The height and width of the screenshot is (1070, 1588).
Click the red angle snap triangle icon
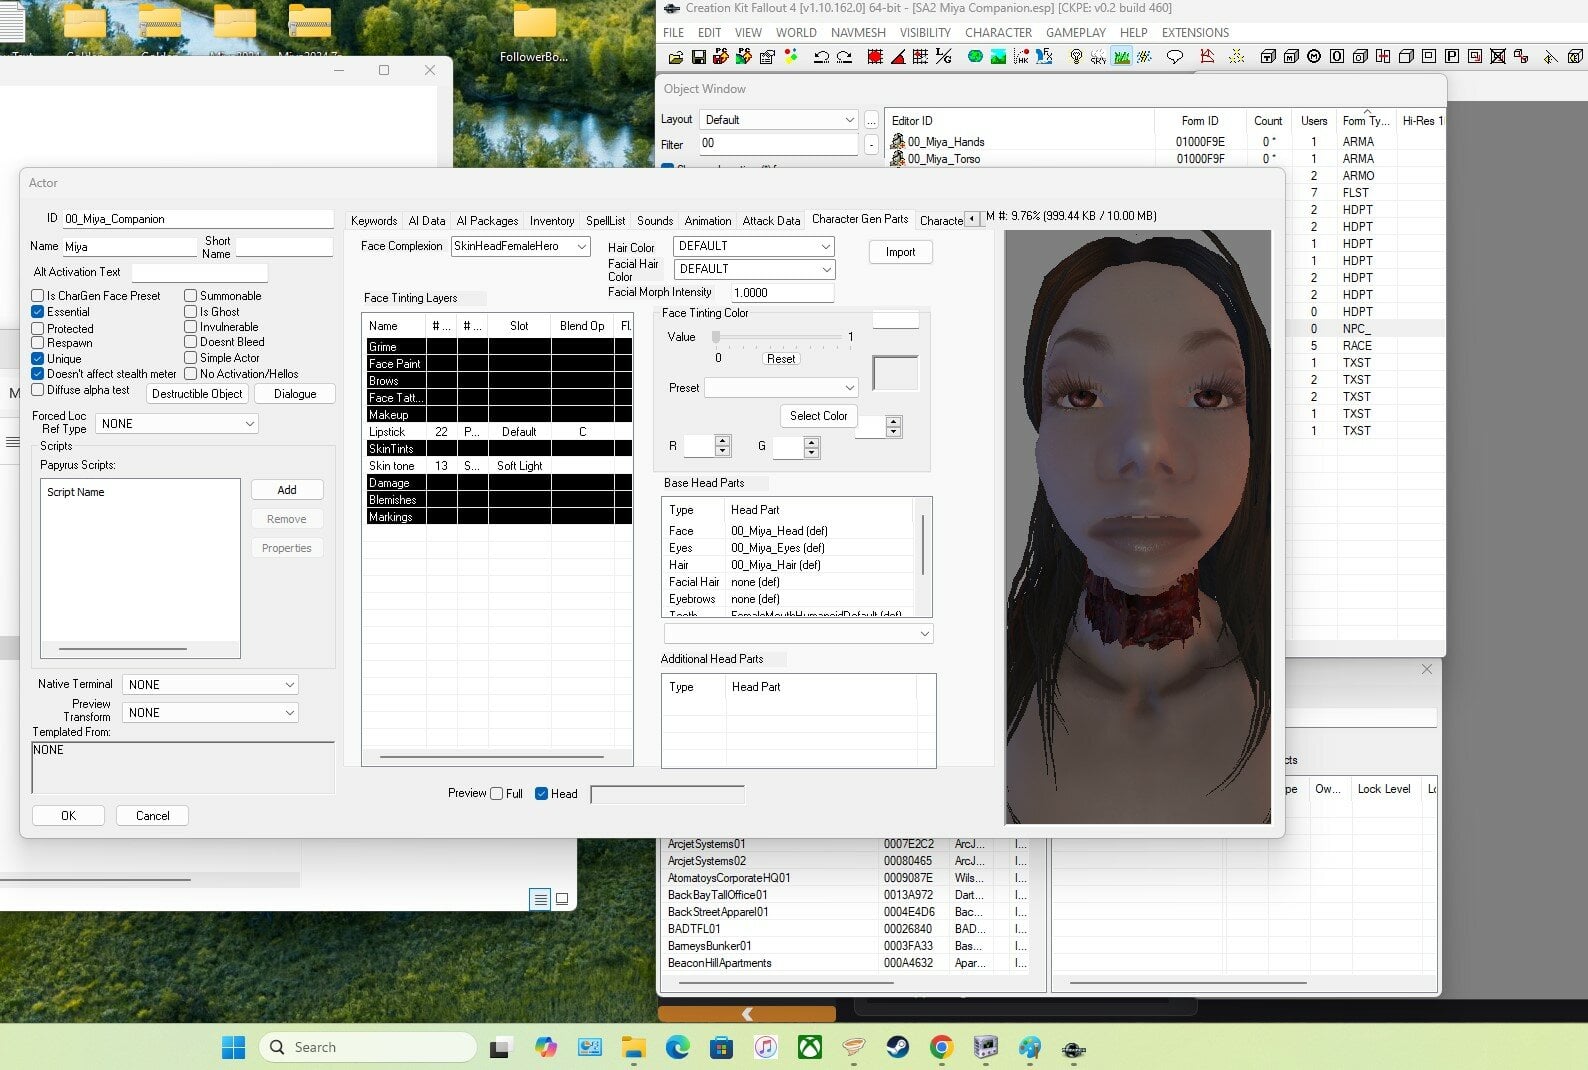click(897, 57)
